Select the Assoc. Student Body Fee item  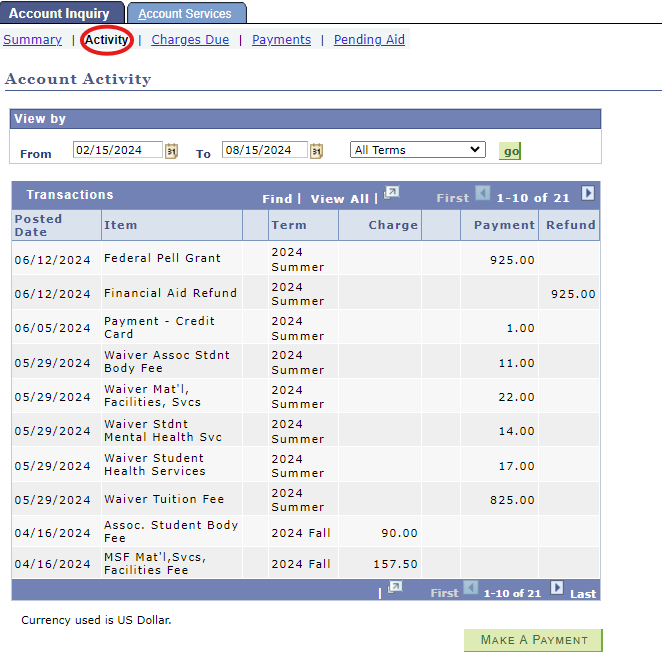(x=171, y=531)
